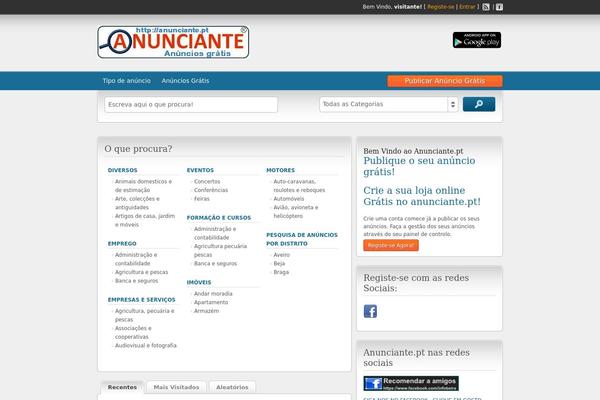The height and width of the screenshot is (400, 600).
Task: Click Publique o seu anúncio grátis heading
Action: [x=419, y=166]
